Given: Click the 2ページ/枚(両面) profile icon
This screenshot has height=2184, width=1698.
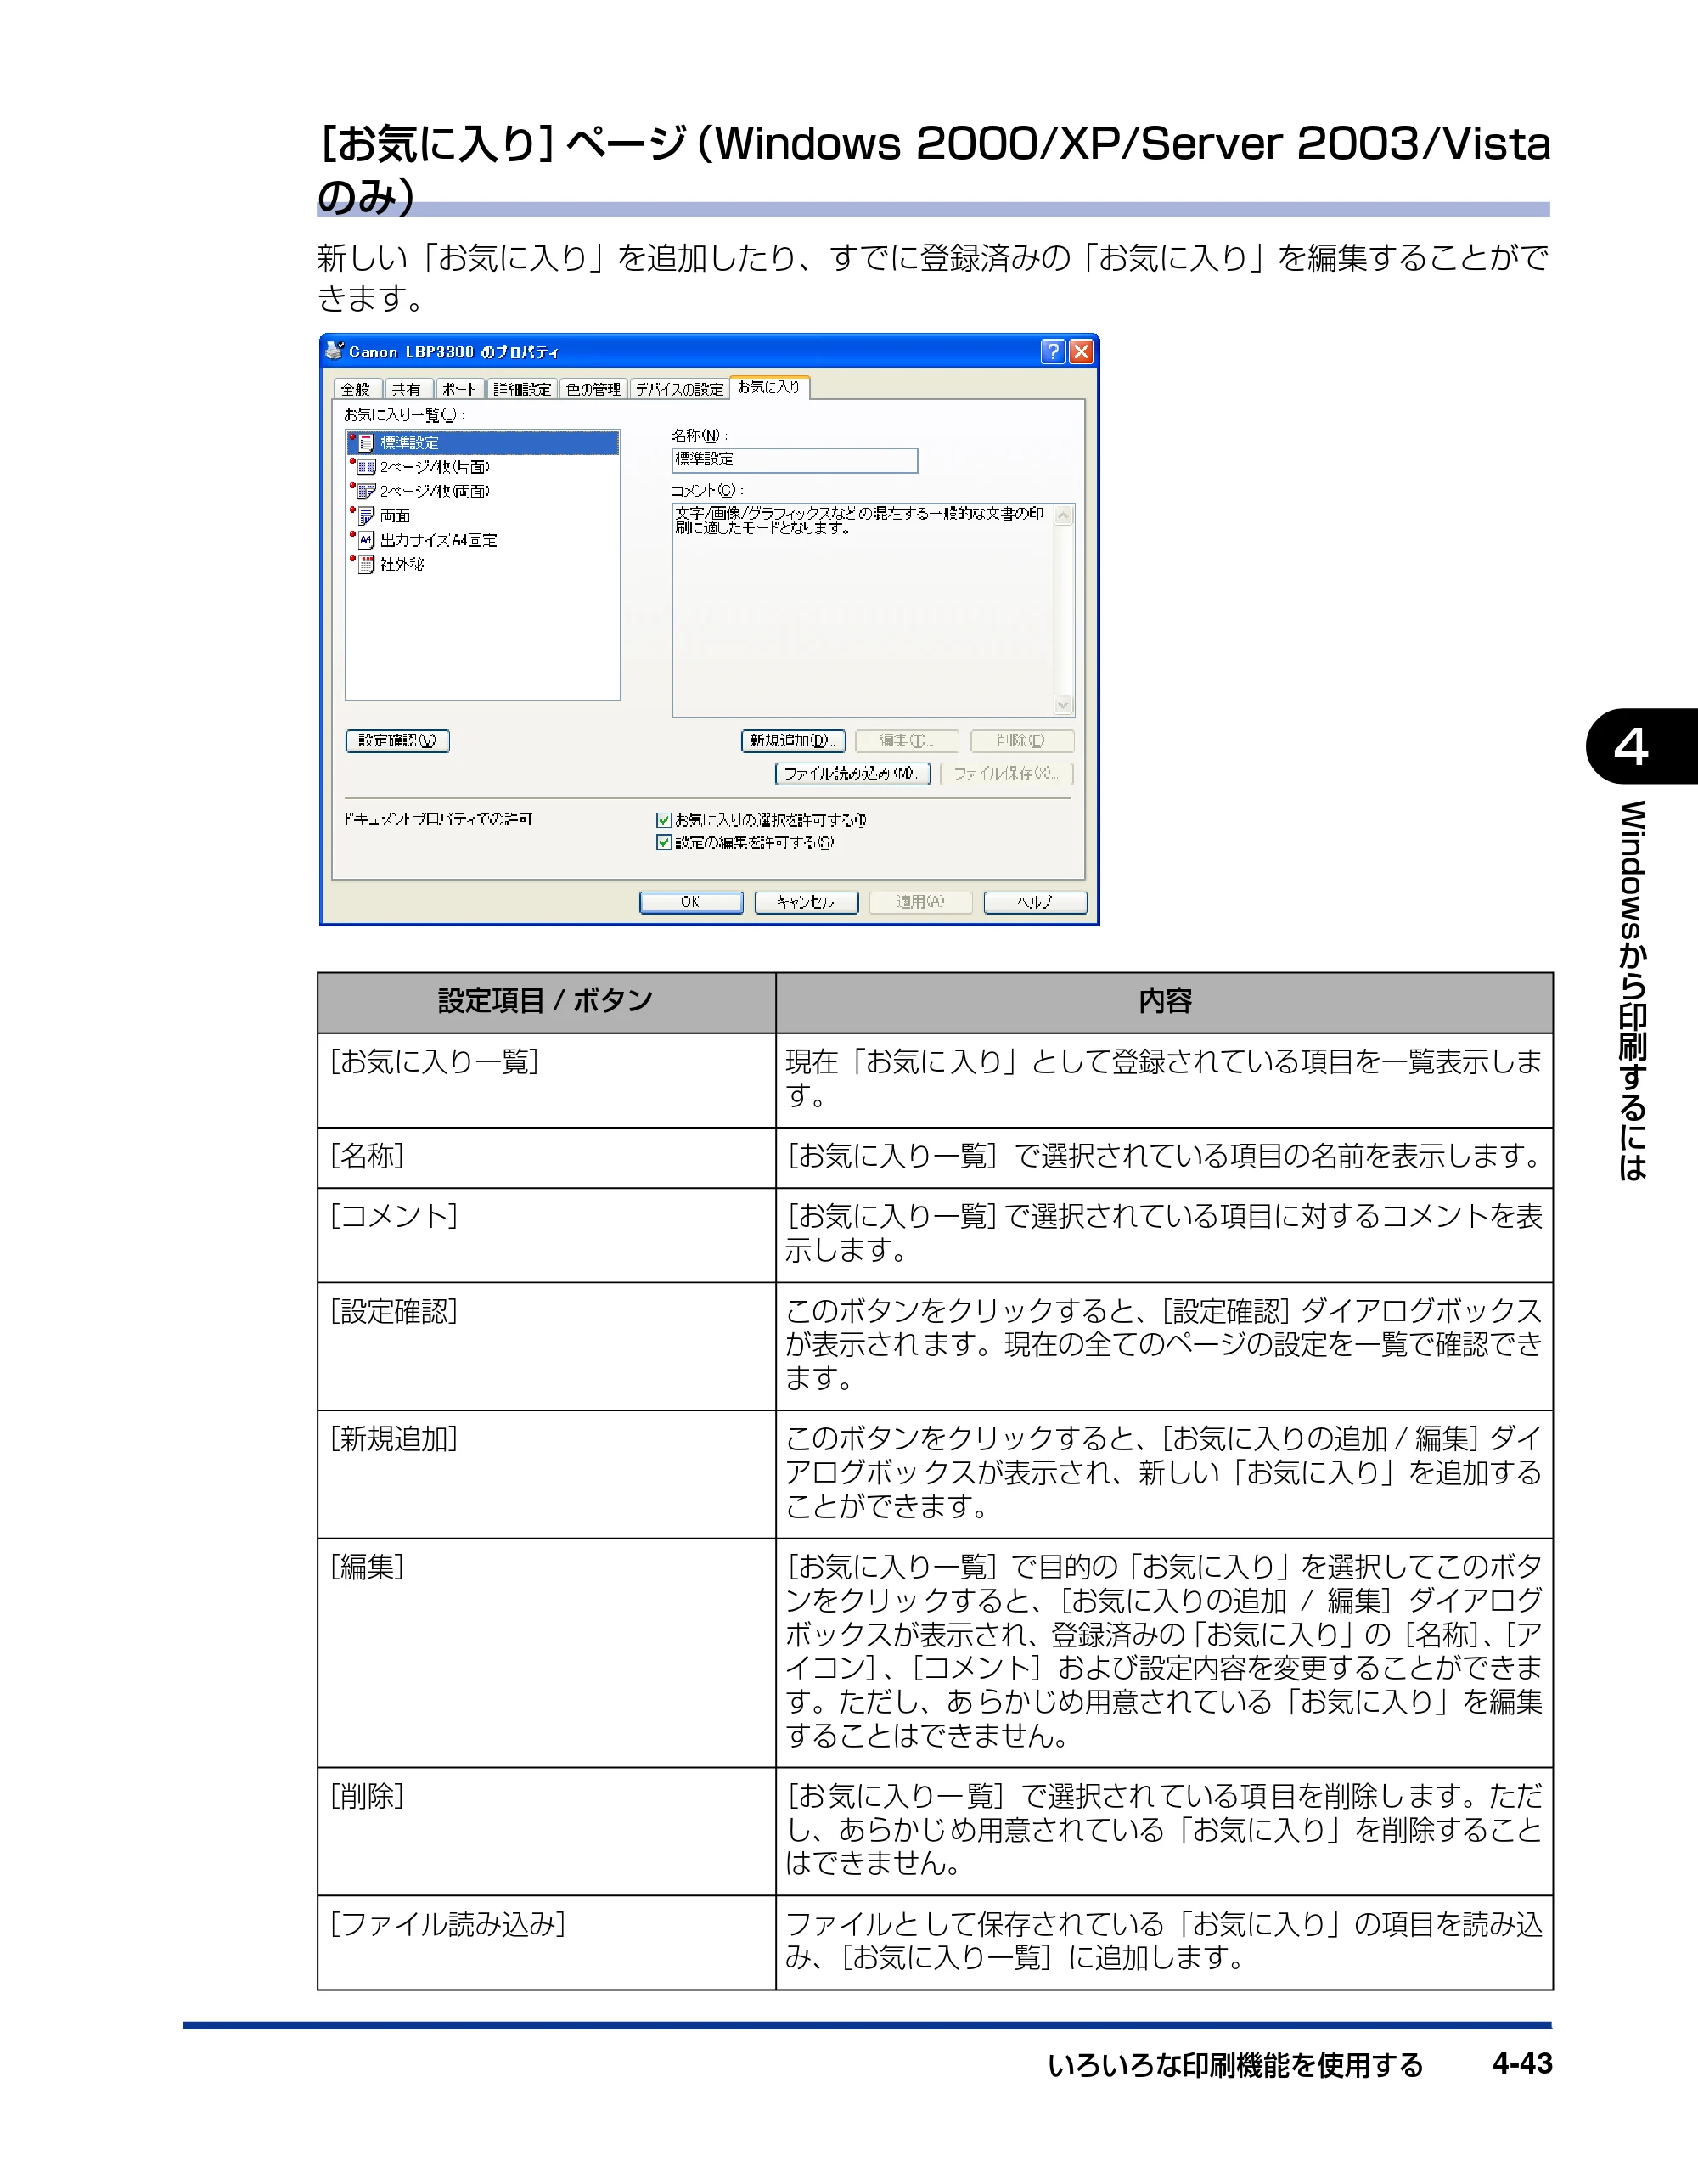Looking at the screenshot, I should coord(365,491).
